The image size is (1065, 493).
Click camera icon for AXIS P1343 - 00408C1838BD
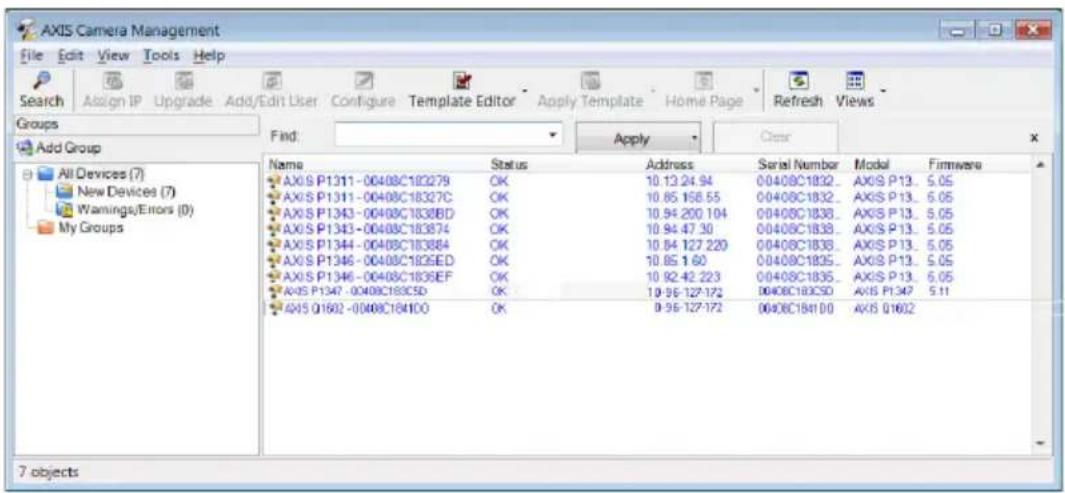(x=275, y=213)
